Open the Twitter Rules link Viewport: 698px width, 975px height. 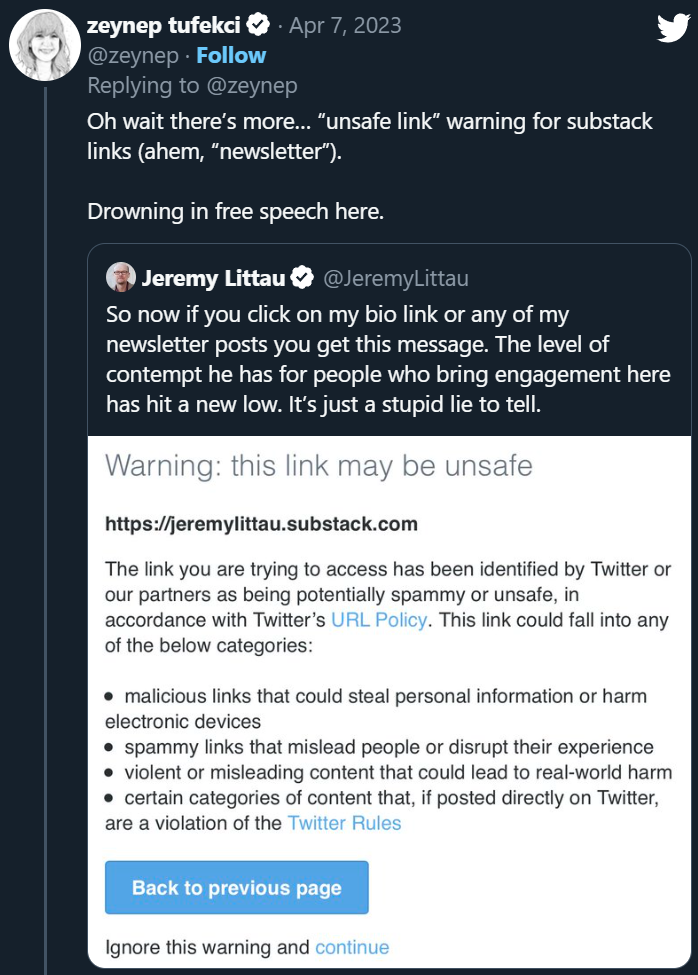(344, 823)
